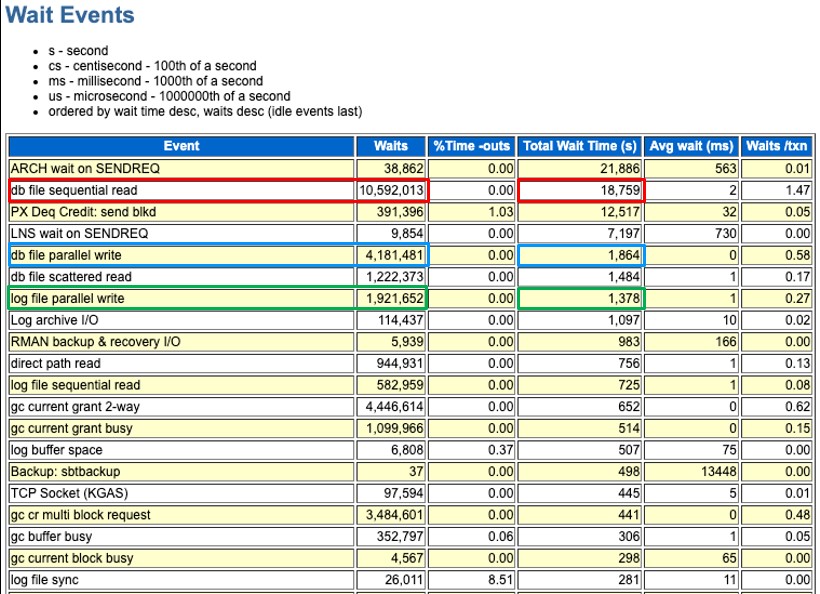820x594 pixels.
Task: Click the log file sequential read event
Action: pyautogui.click(x=75, y=385)
